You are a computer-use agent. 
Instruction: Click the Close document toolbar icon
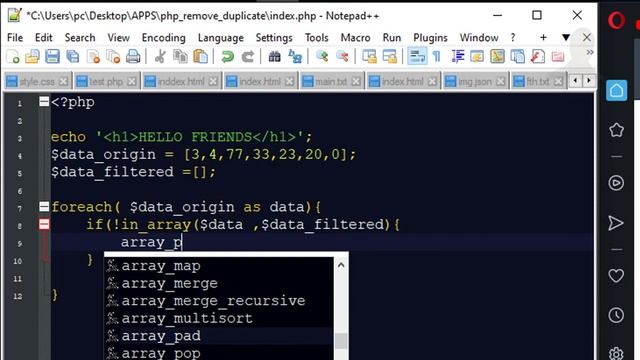click(x=93, y=57)
